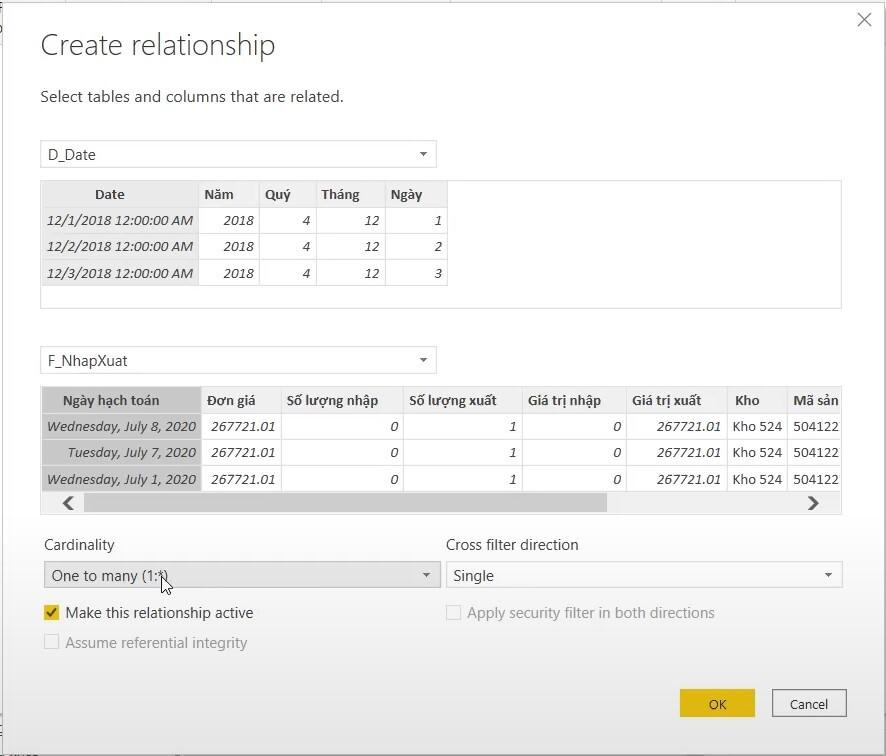Select the Date column header
Image resolution: width=886 pixels, height=756 pixels.
109,194
